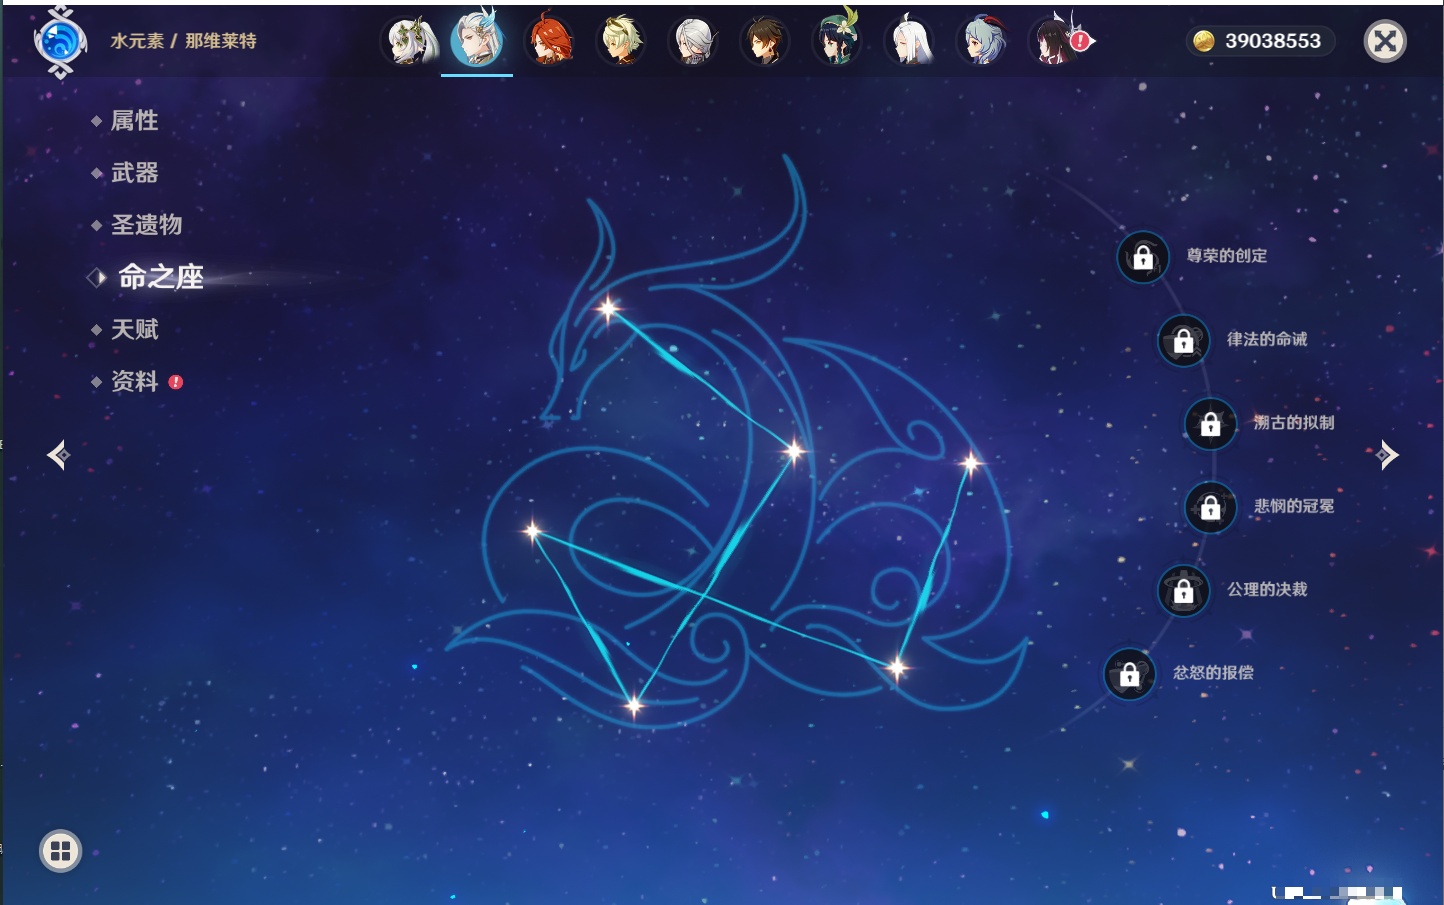The width and height of the screenshot is (1444, 905).
Task: Close the character screen with X button
Action: 1385,41
